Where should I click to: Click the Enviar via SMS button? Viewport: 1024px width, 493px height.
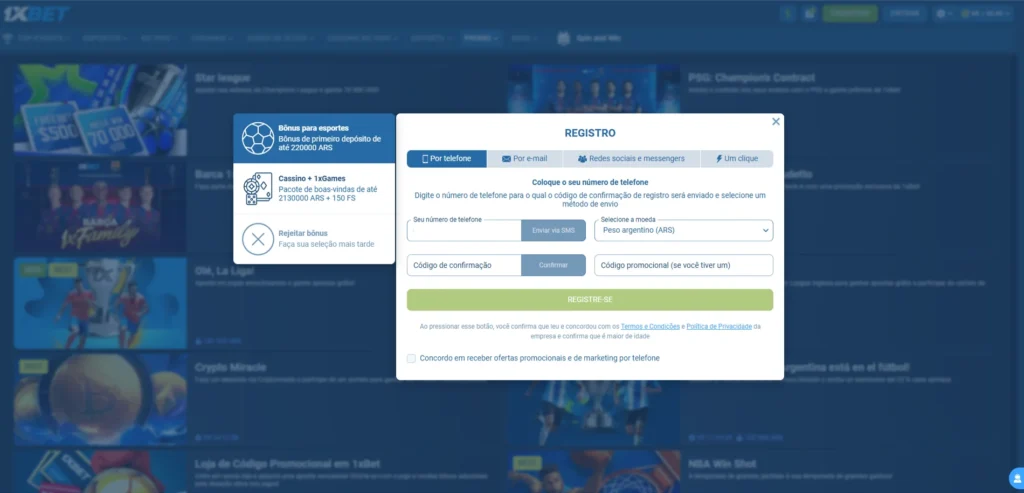pyautogui.click(x=553, y=231)
